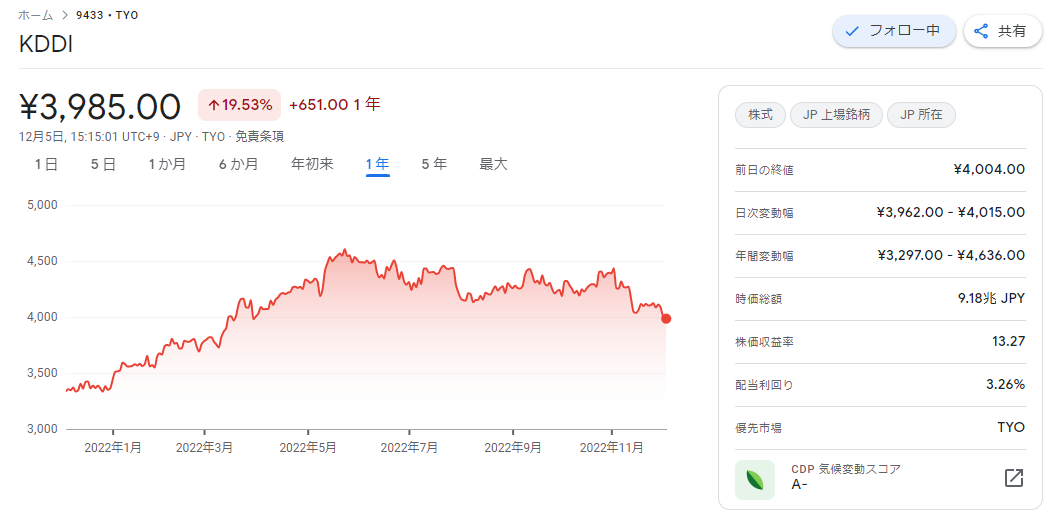Click the 時価総額 label
The height and width of the screenshot is (520, 1051).
coord(759,299)
